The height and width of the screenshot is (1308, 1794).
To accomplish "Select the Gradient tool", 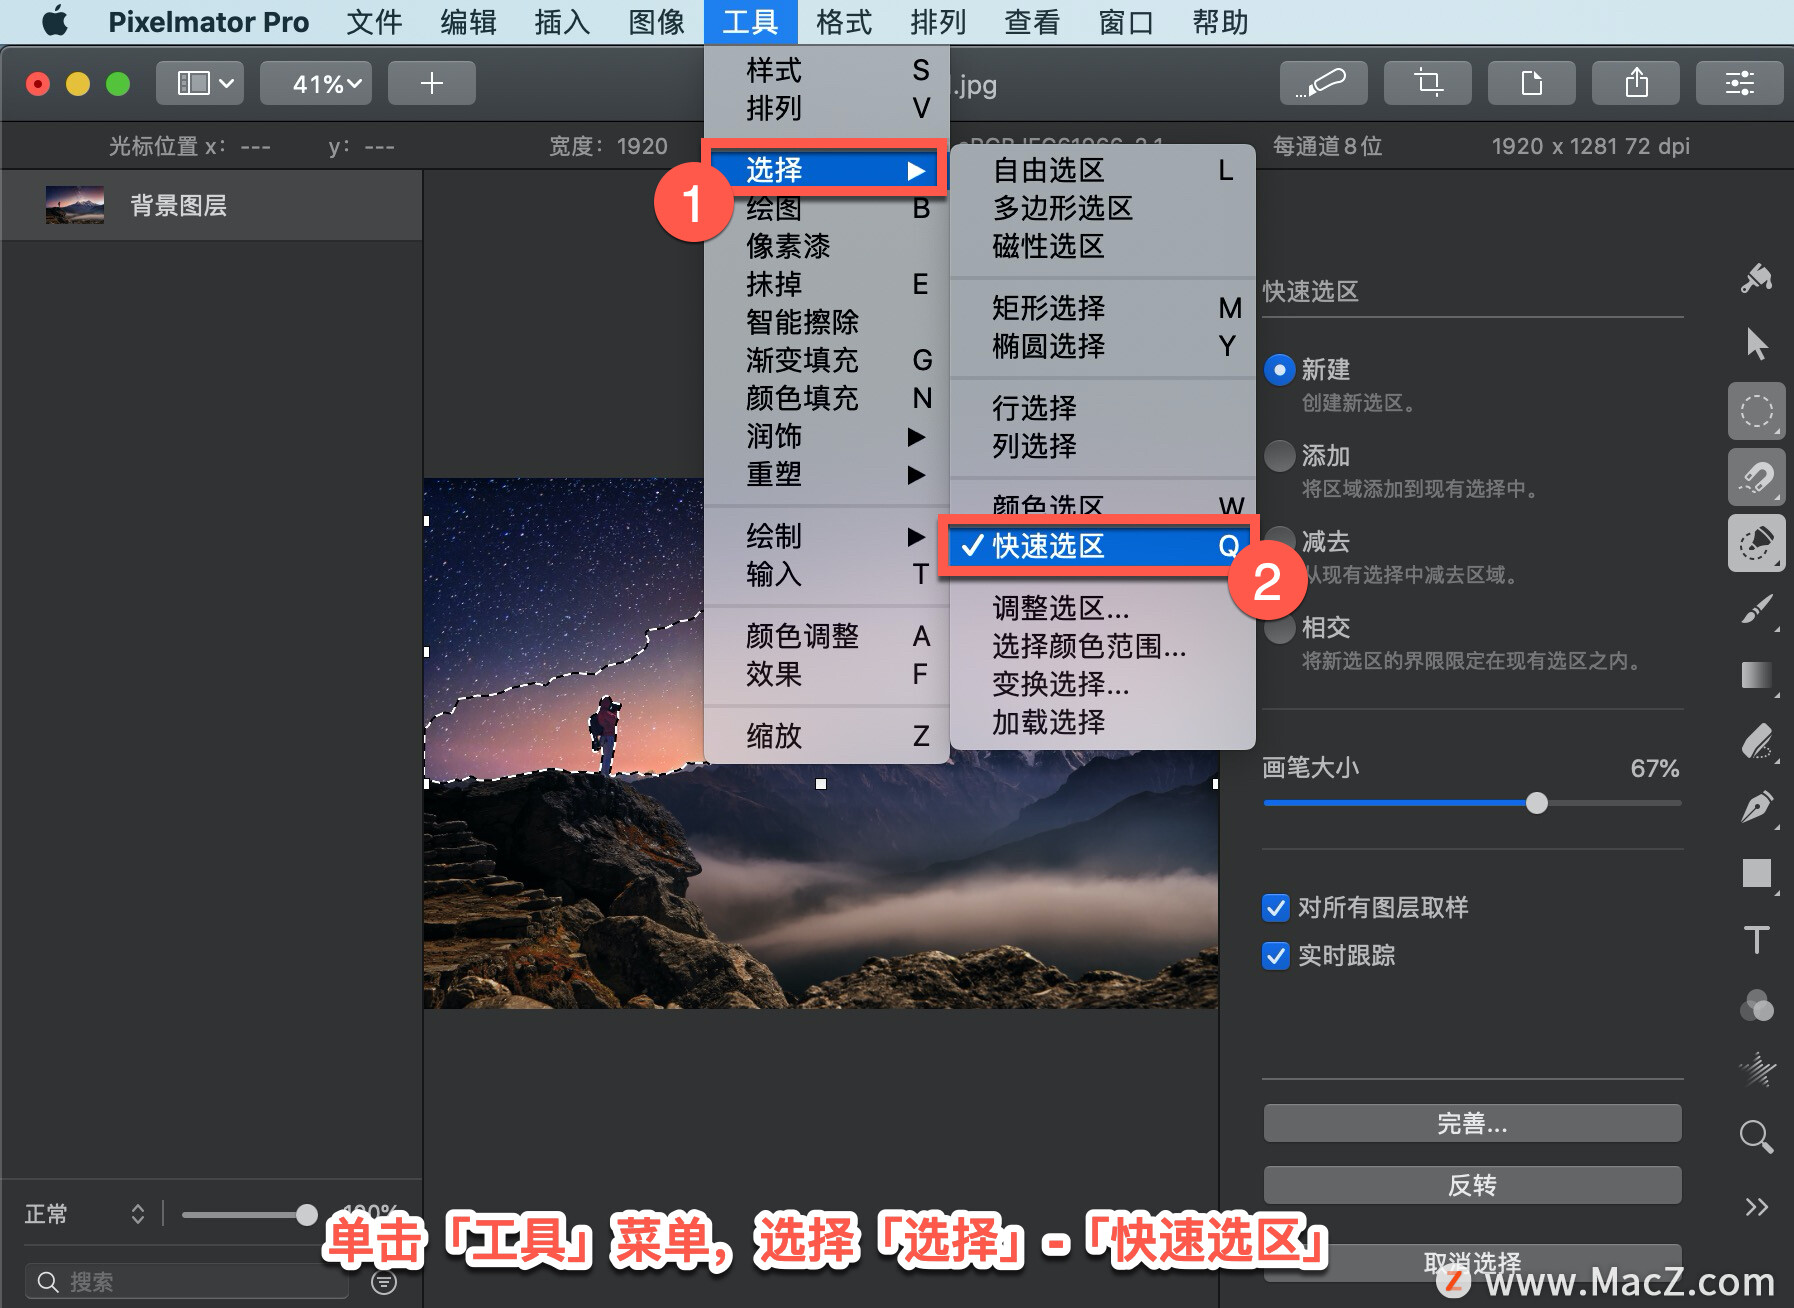I will 1757,676.
